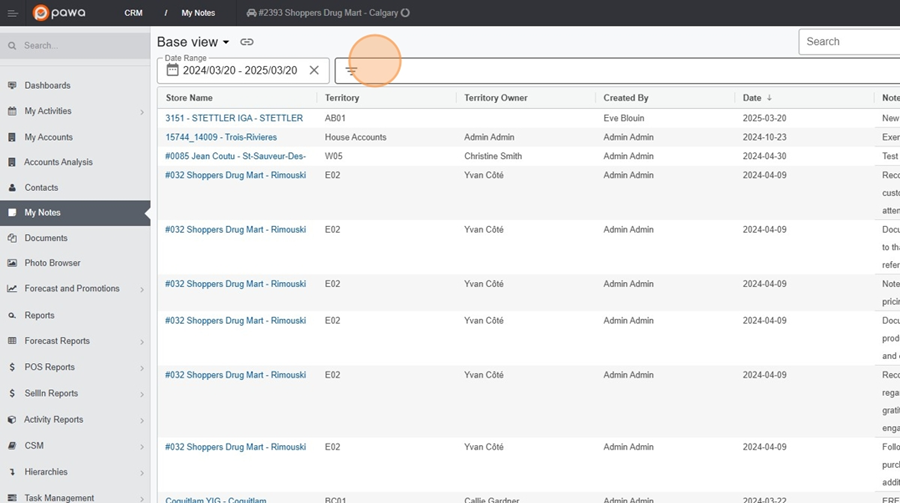900x503 pixels.
Task: Click the Contacts person icon
Action: tap(12, 188)
